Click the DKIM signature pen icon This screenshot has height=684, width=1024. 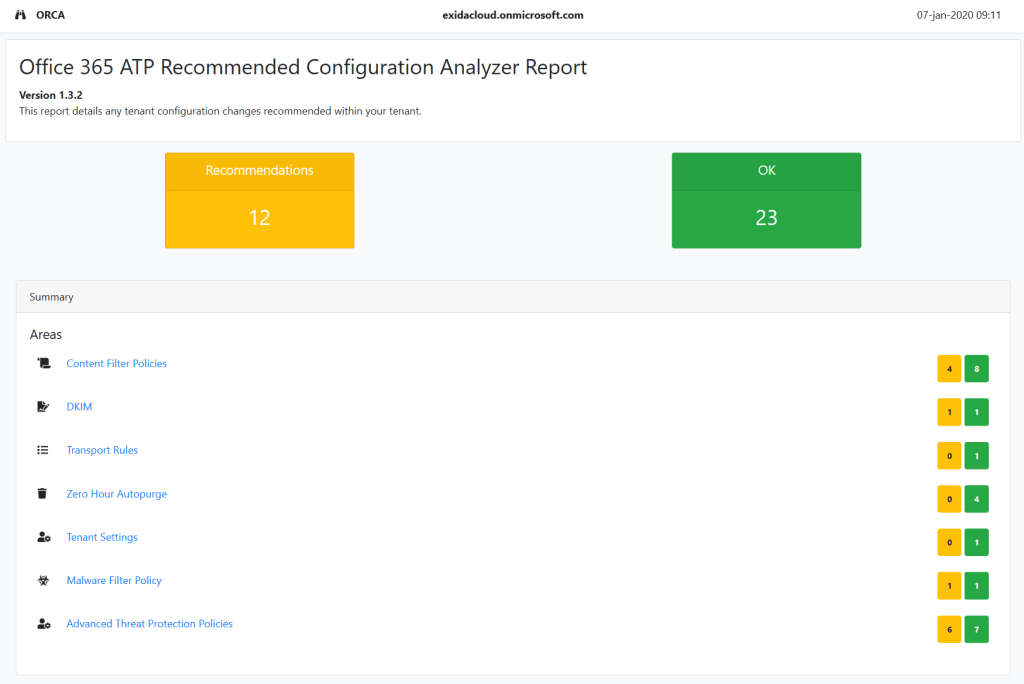coord(44,406)
